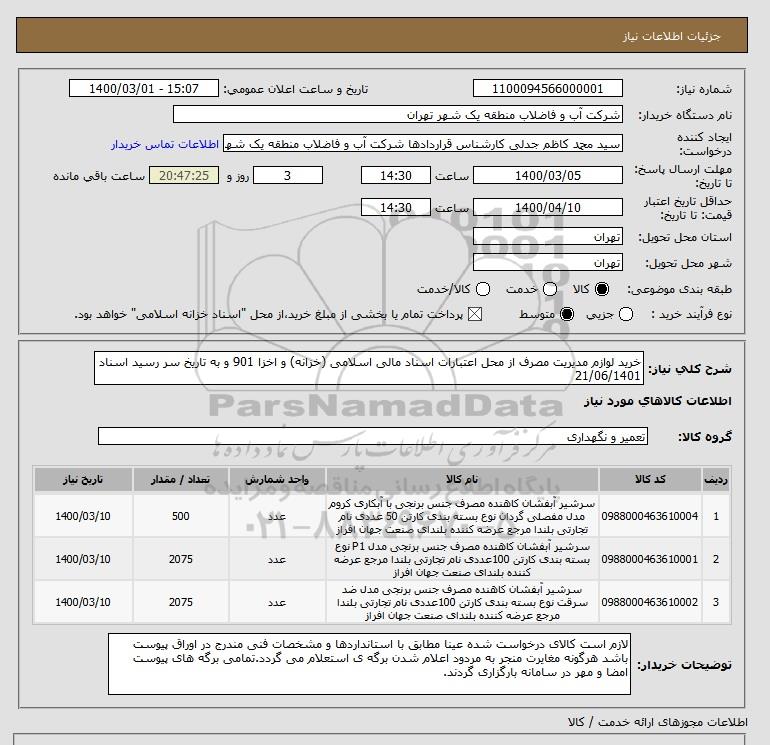Image resolution: width=770 pixels, height=745 pixels.
Task: Click the response deadline time 14:30 field
Action: 396,175
